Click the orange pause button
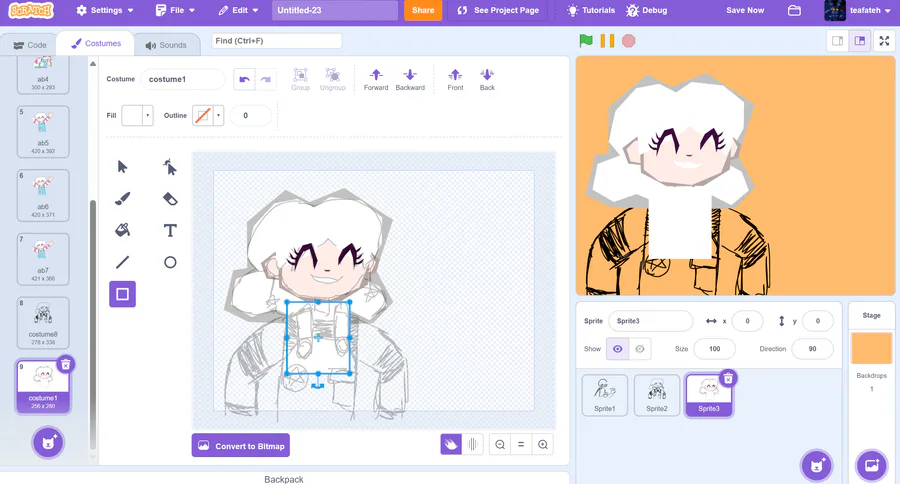The width and height of the screenshot is (900, 484). tap(607, 41)
